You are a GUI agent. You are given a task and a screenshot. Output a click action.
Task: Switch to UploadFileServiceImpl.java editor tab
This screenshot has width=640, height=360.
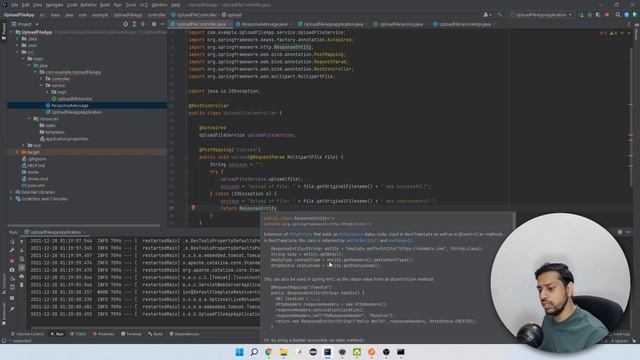[x=464, y=24]
